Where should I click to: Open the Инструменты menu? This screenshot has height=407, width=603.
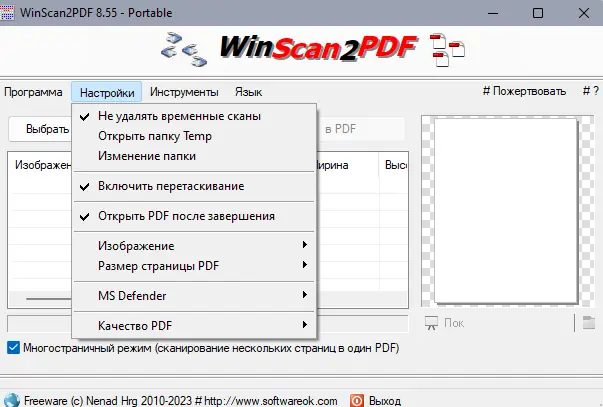(184, 92)
